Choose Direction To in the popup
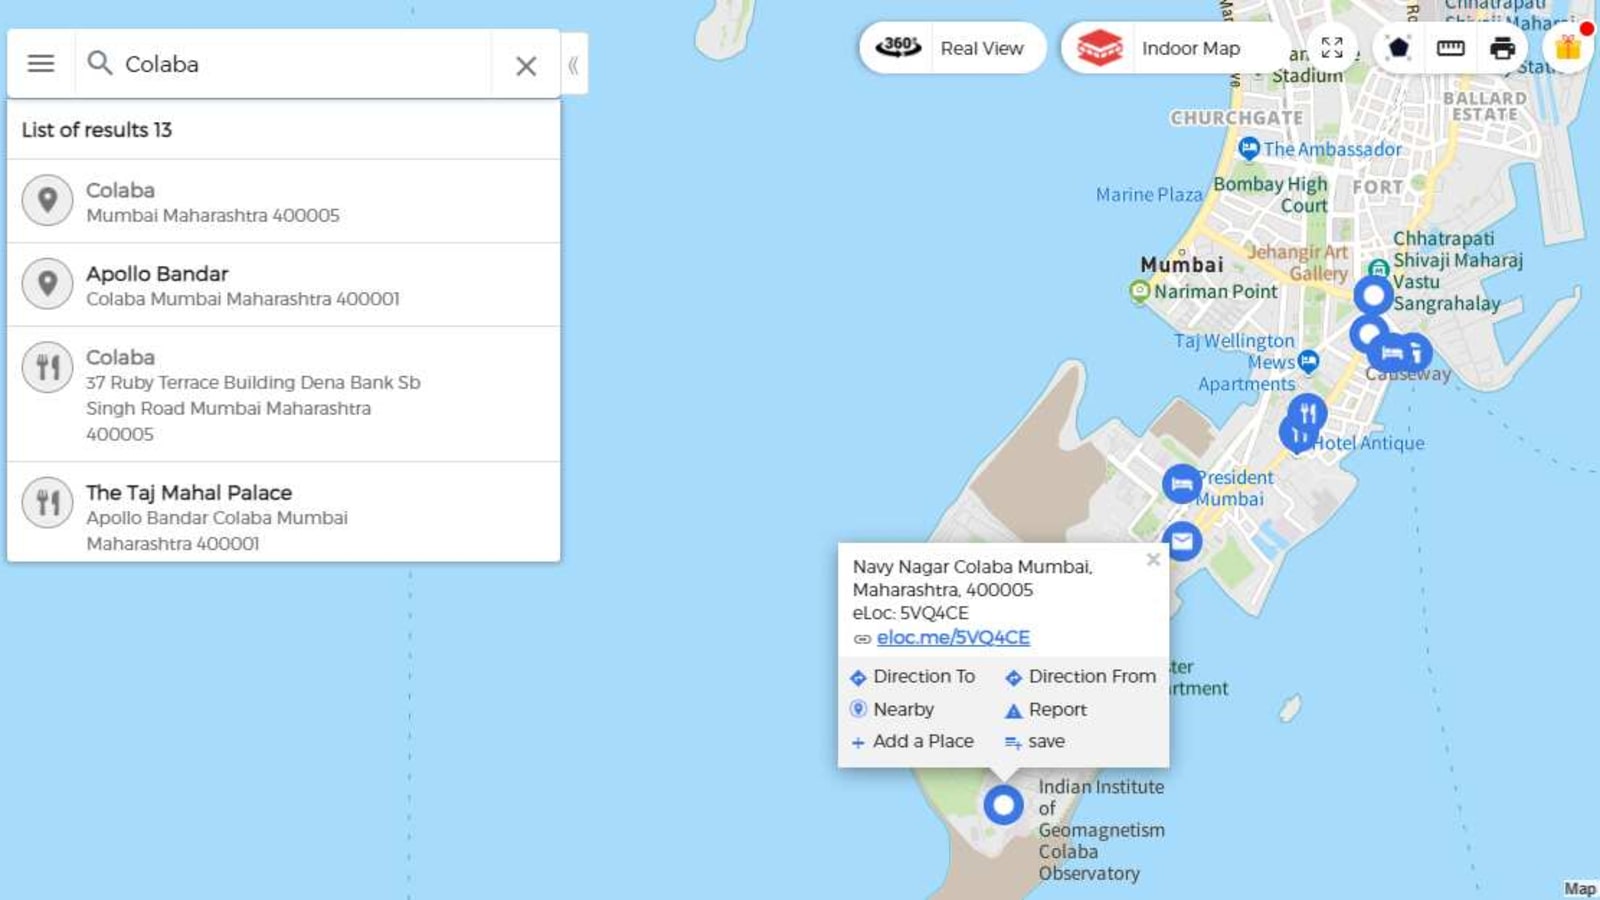 pos(913,677)
